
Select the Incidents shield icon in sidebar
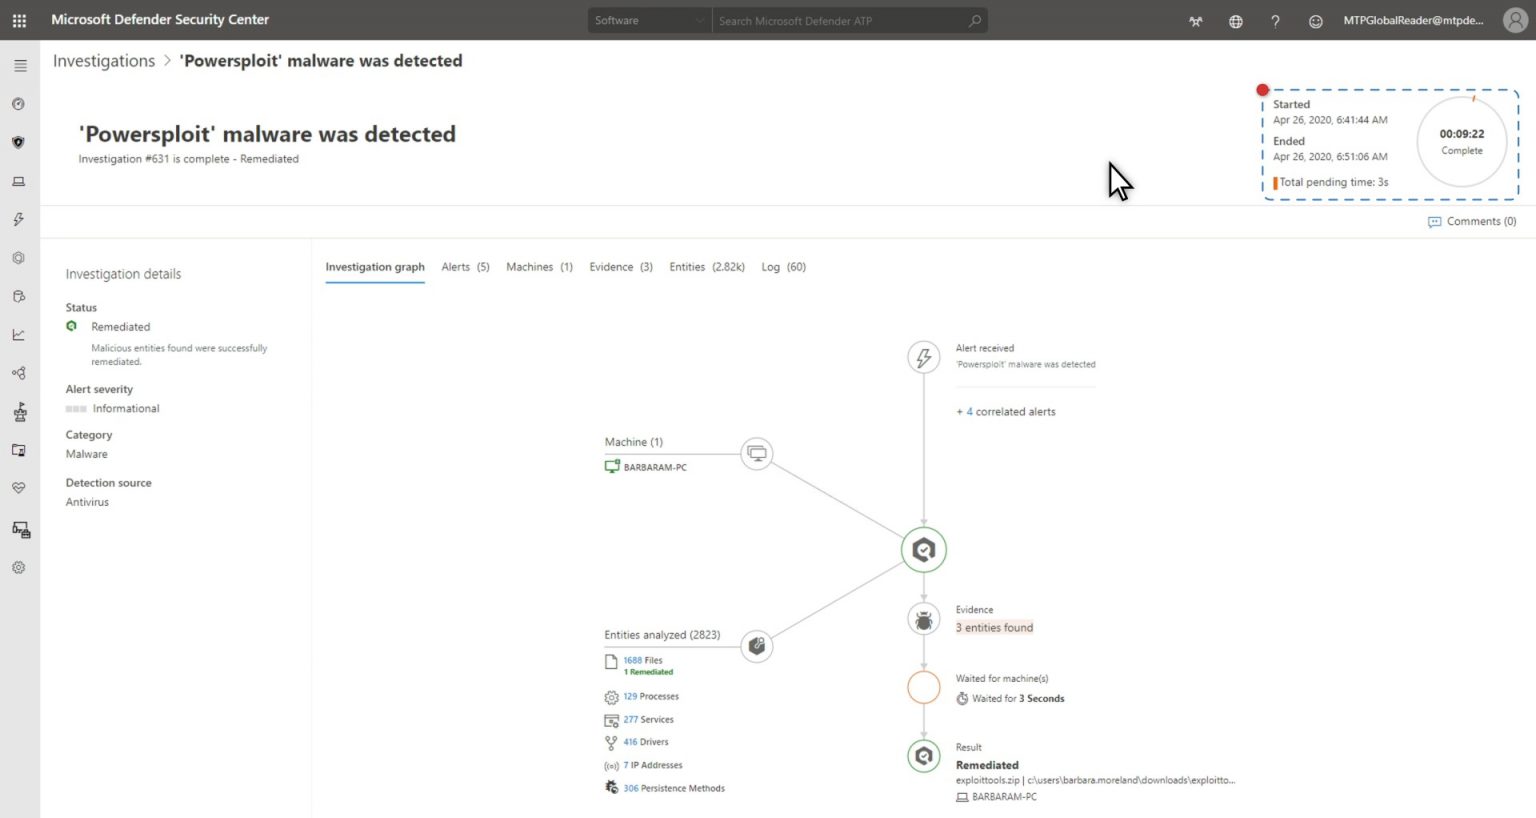point(18,141)
